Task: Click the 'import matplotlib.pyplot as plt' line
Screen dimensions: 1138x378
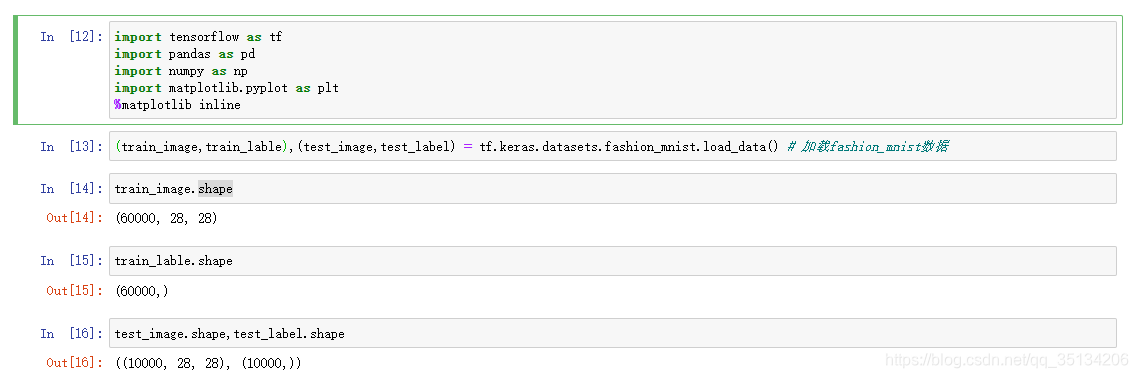Action: click(226, 88)
